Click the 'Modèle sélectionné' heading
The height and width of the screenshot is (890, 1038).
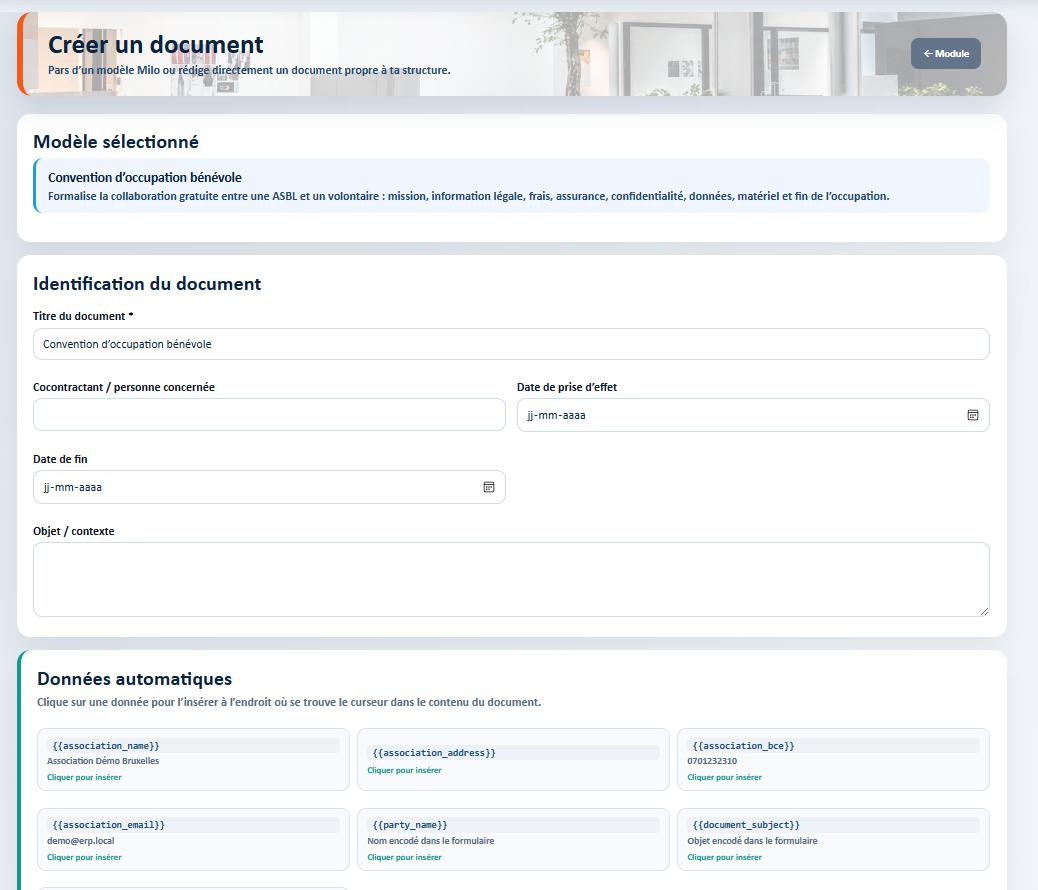point(116,142)
